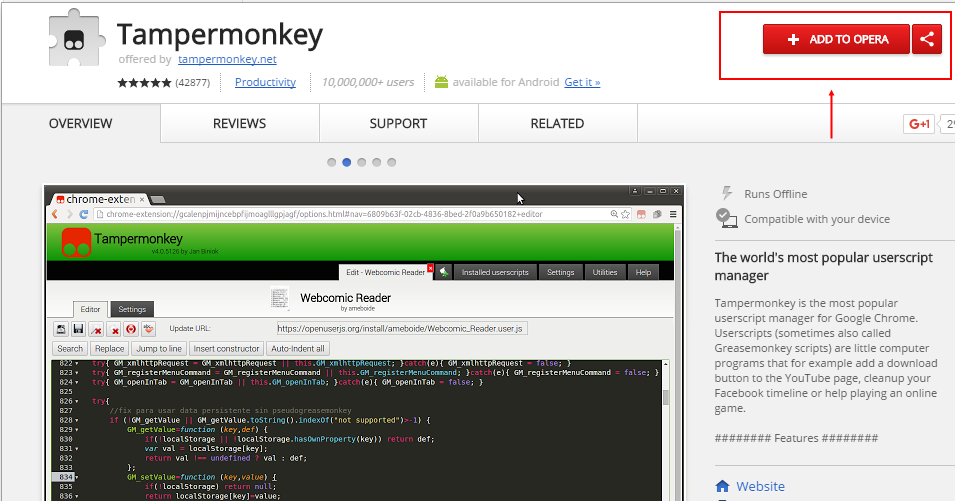Click the Compatible with your device checkmark icon
The width and height of the screenshot is (955, 501).
(x=726, y=218)
